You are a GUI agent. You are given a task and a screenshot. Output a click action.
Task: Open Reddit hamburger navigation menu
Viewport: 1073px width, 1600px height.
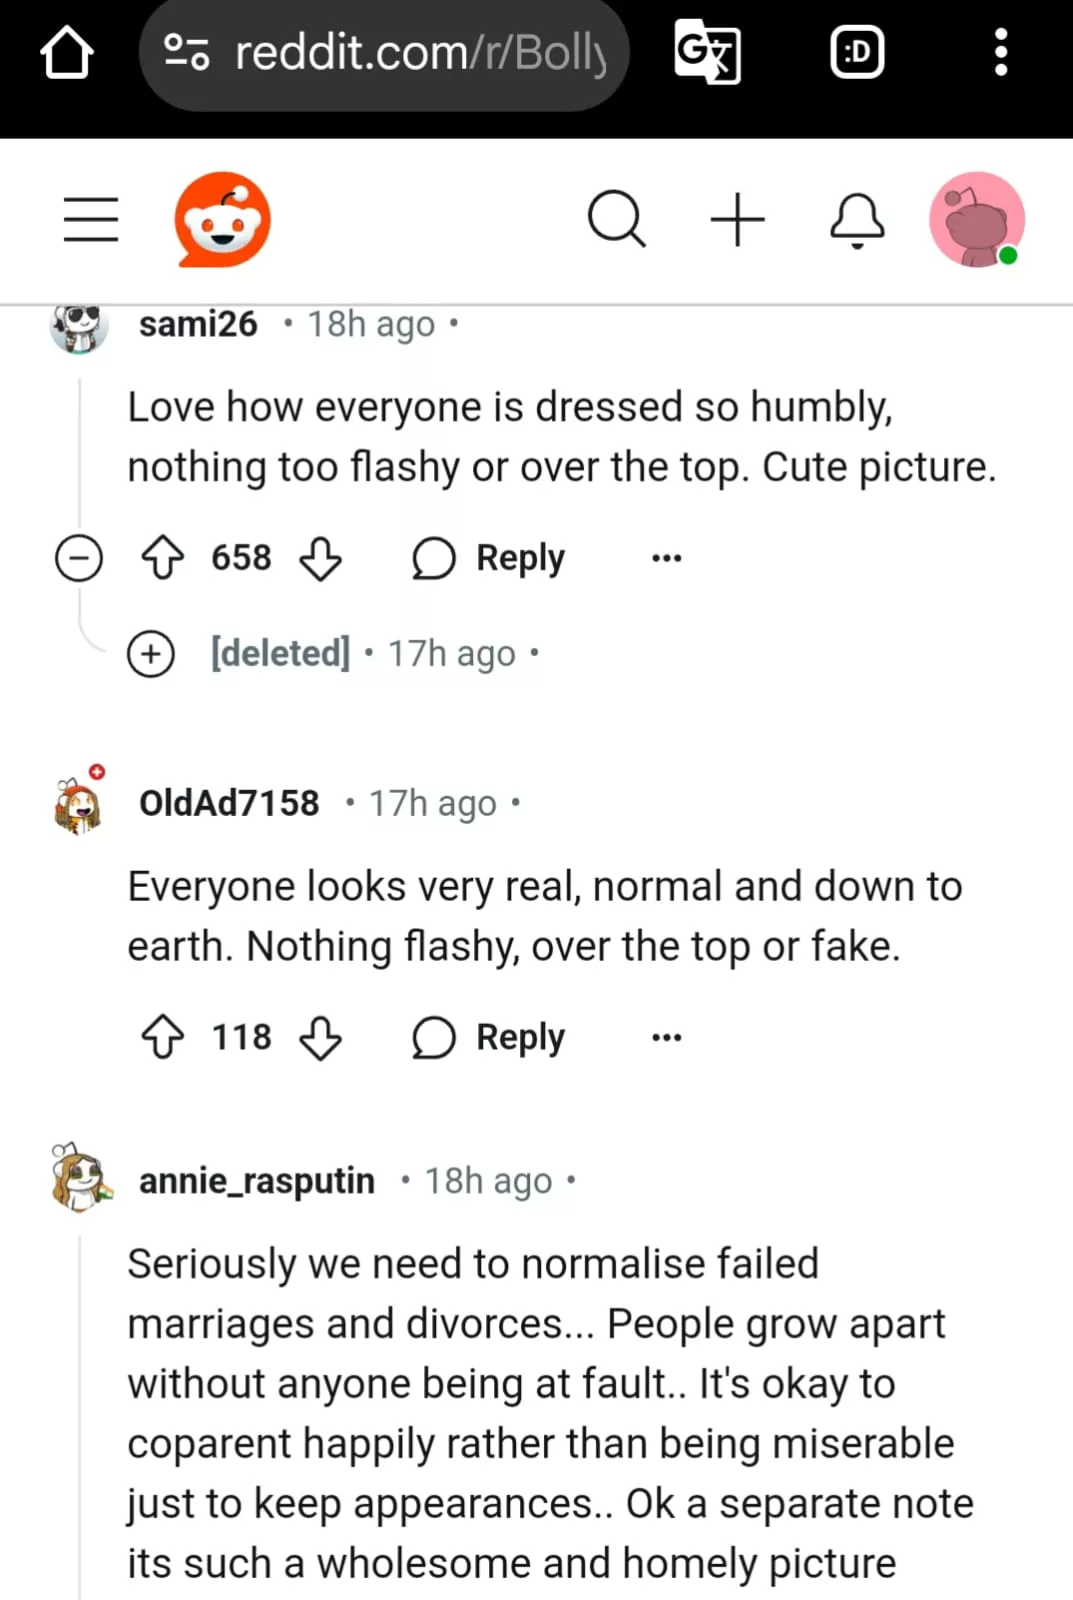pyautogui.click(x=91, y=220)
